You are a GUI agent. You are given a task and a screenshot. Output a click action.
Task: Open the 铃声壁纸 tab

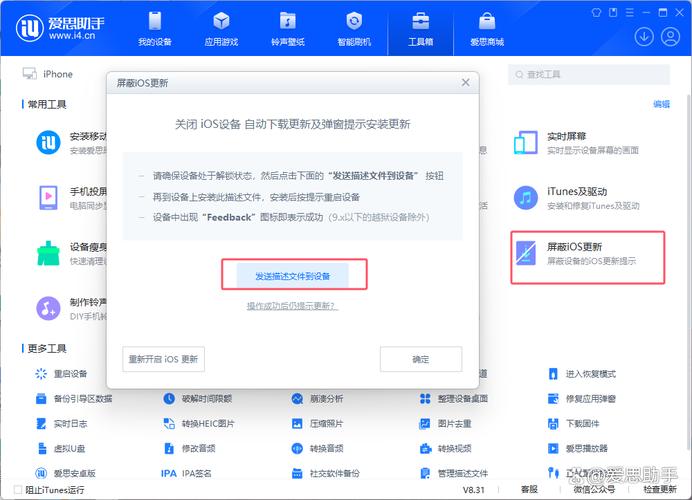(x=288, y=29)
